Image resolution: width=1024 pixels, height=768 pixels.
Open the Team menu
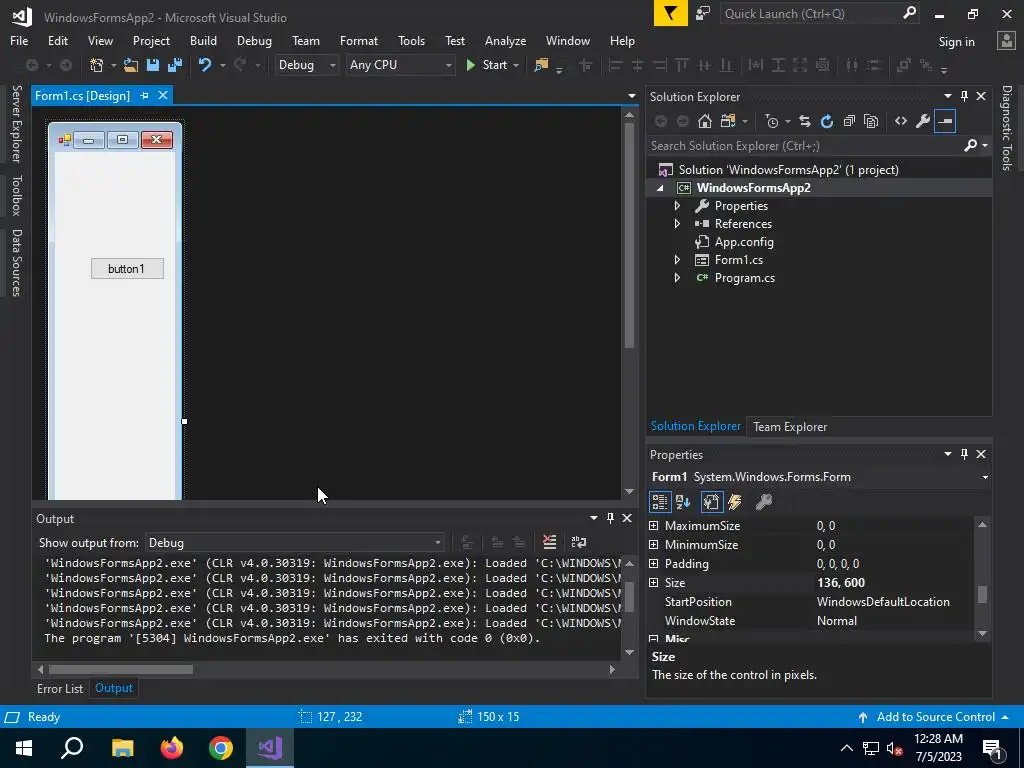pos(306,40)
